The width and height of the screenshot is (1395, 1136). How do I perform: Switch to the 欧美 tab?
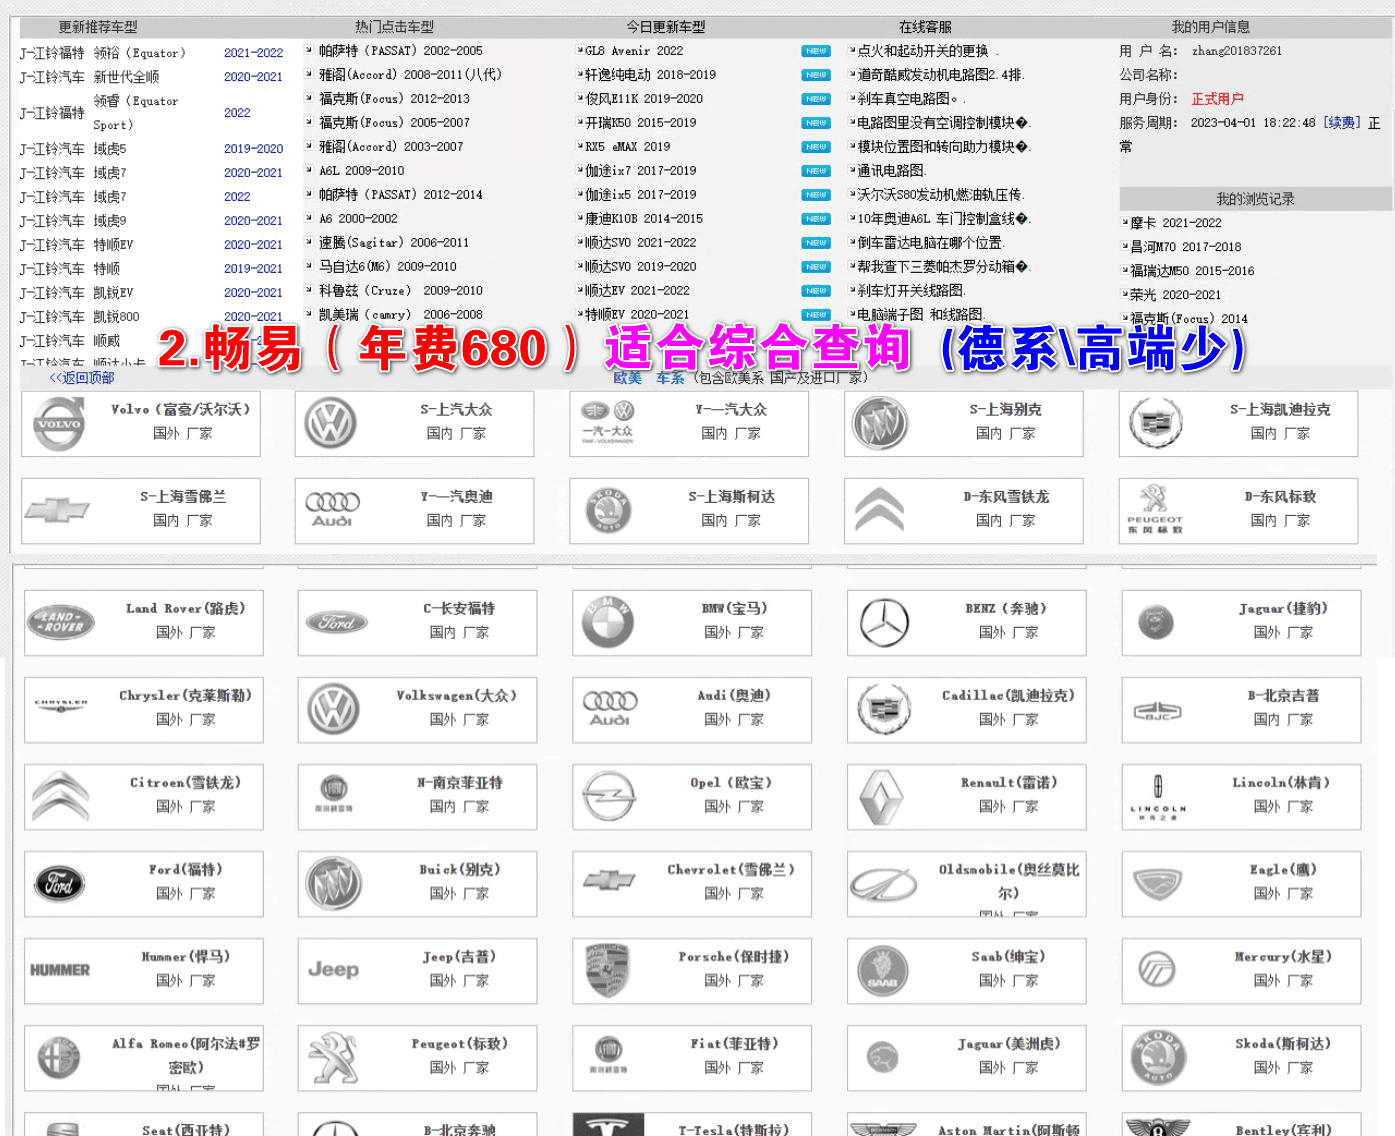(628, 379)
